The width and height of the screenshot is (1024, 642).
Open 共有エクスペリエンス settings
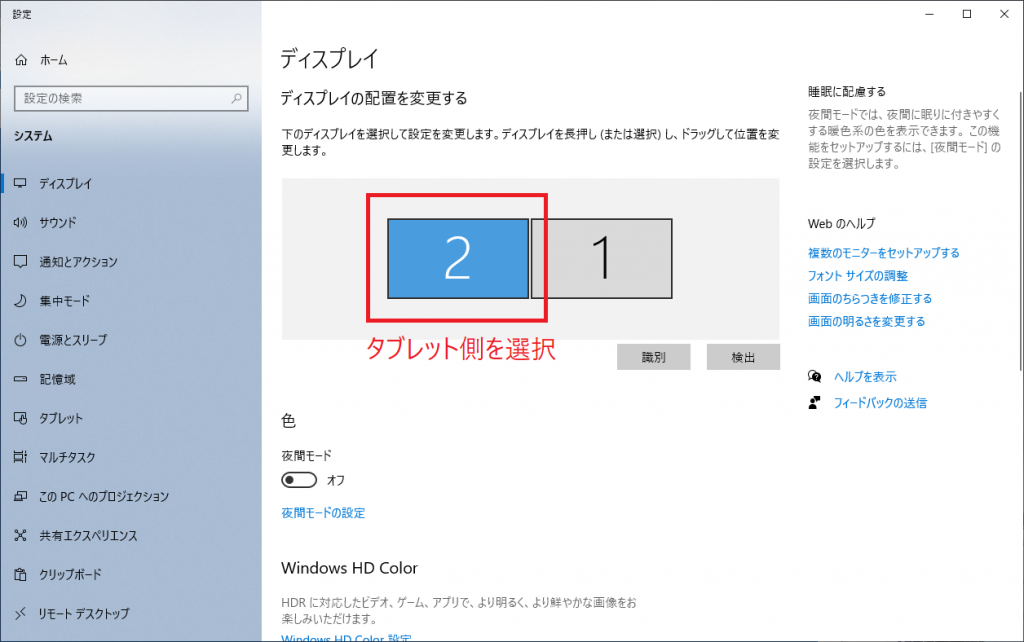[x=88, y=536]
